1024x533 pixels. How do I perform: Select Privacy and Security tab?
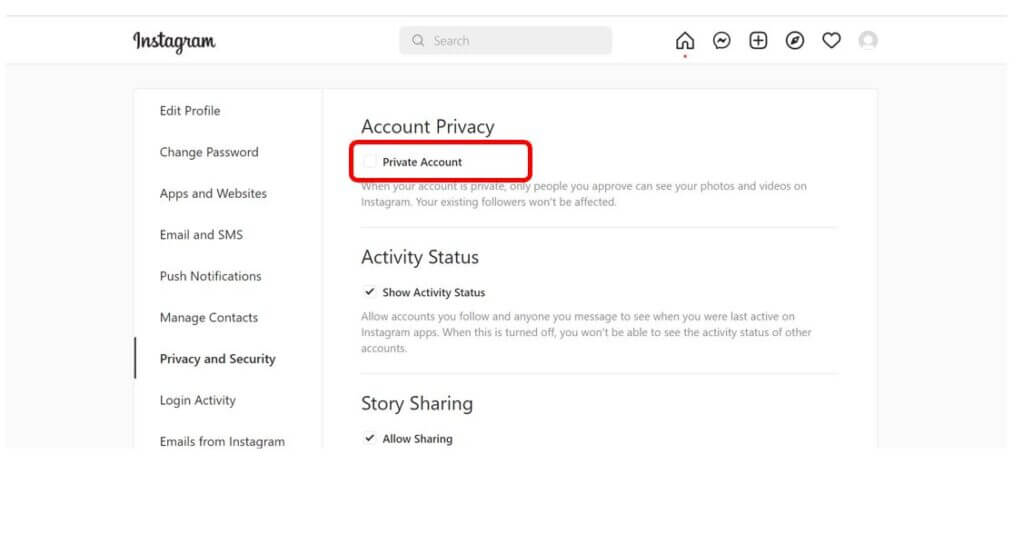[217, 359]
